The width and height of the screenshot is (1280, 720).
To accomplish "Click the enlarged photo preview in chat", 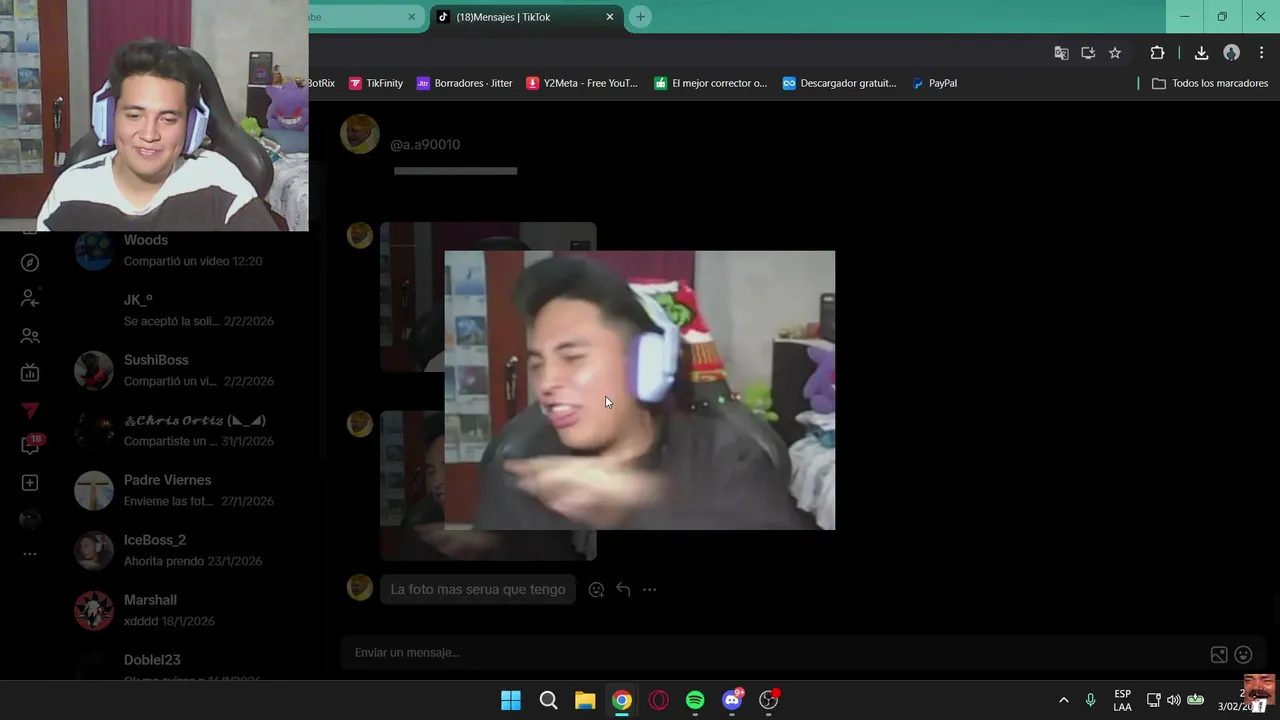I will [639, 390].
